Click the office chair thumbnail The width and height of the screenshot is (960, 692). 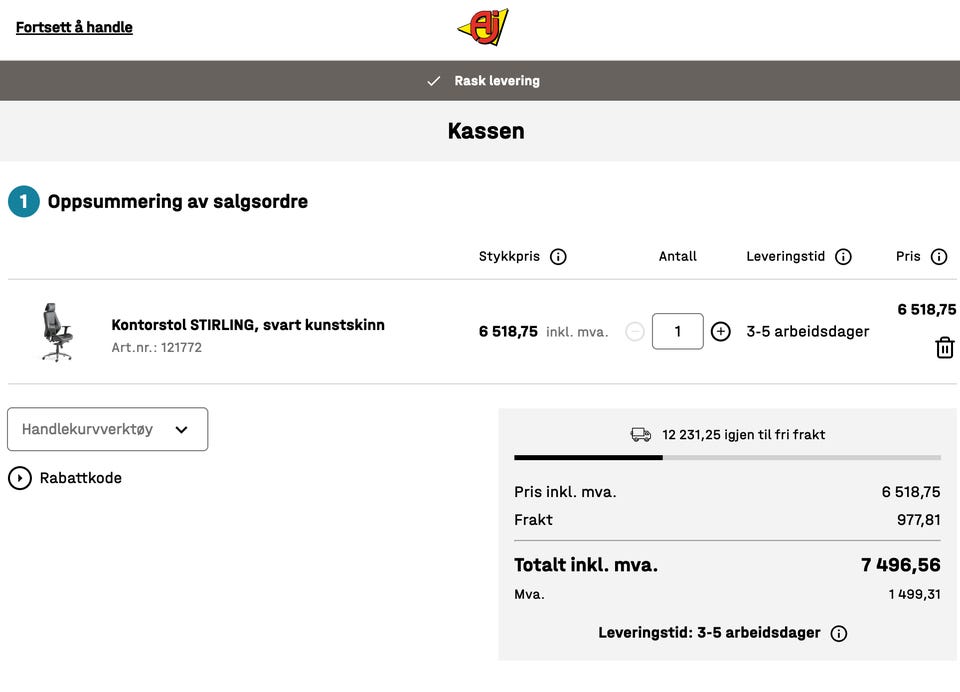pos(57,332)
